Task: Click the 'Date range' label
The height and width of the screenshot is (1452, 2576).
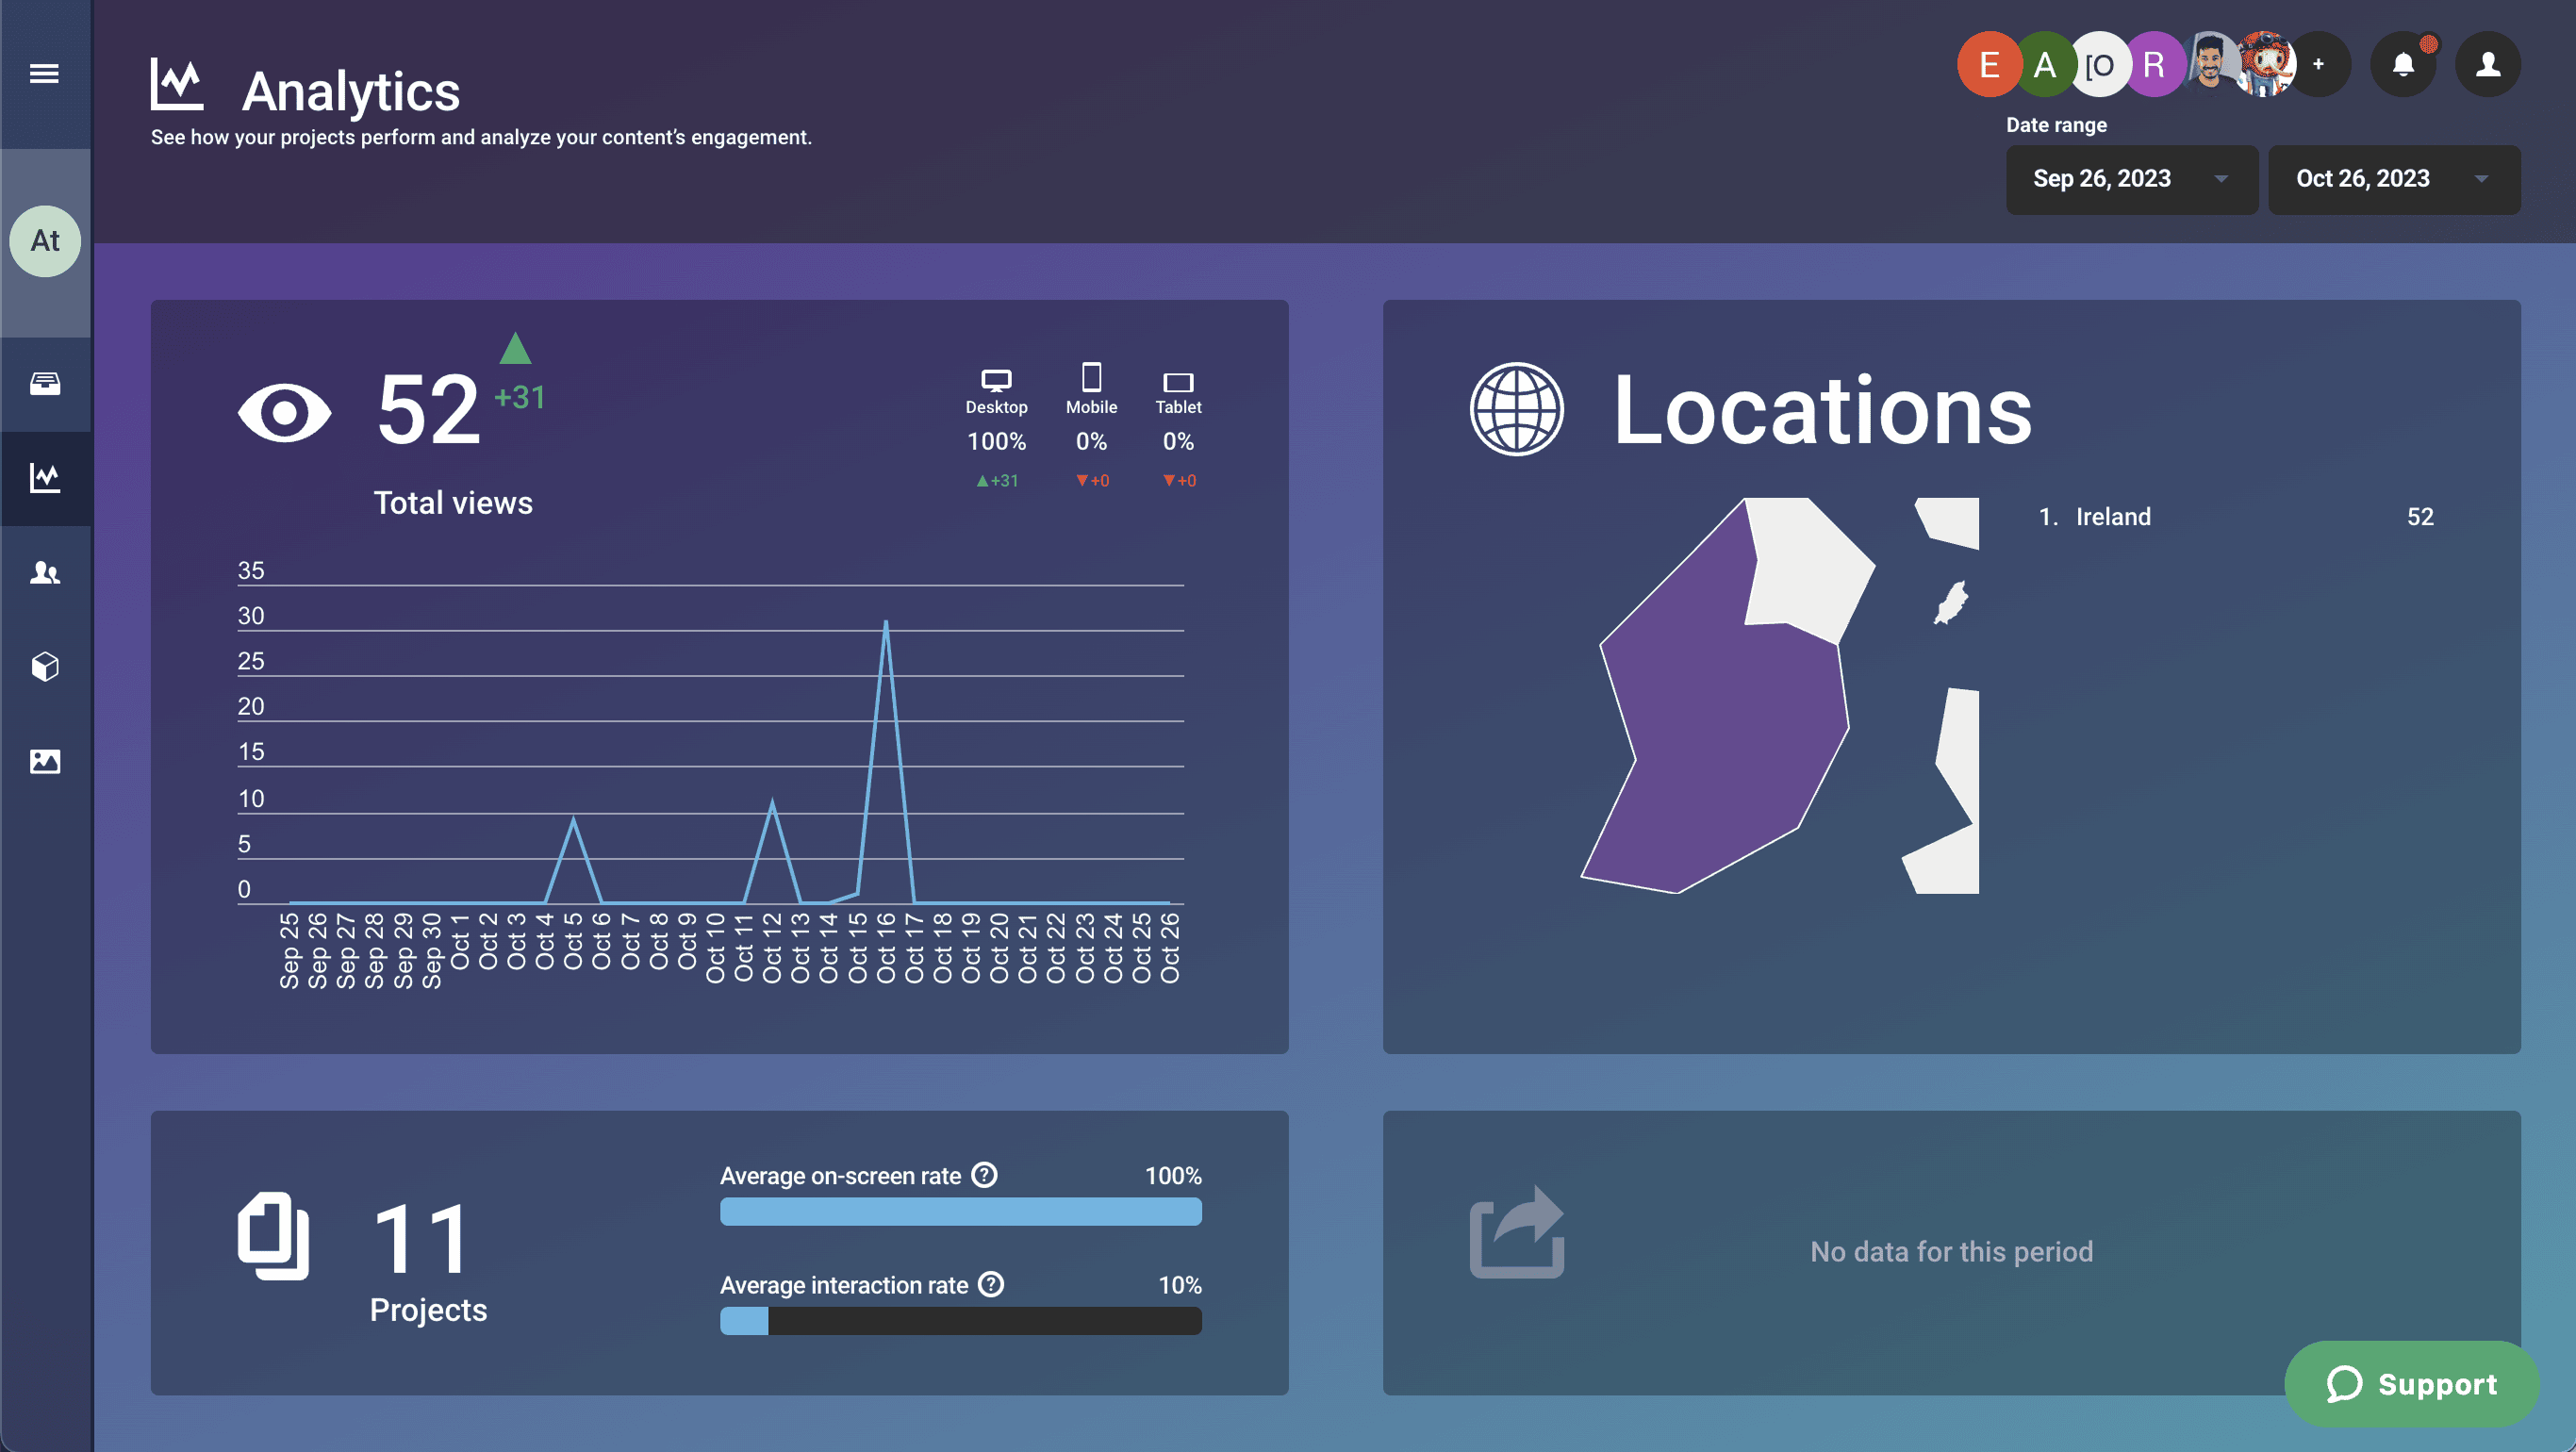Action: (2056, 125)
